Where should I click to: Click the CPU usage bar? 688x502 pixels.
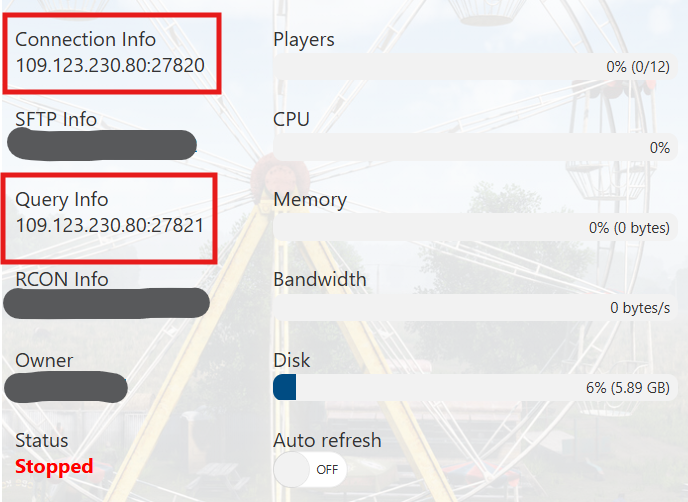pos(475,147)
